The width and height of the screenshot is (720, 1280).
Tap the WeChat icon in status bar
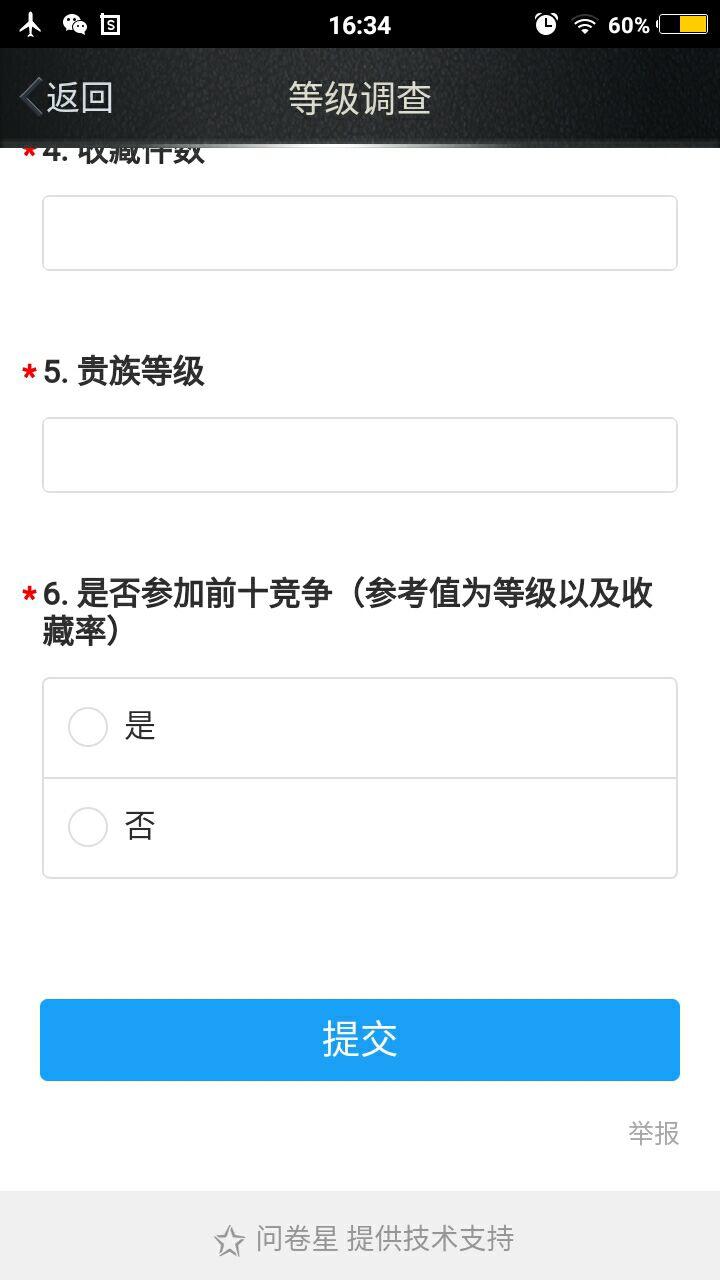click(74, 24)
